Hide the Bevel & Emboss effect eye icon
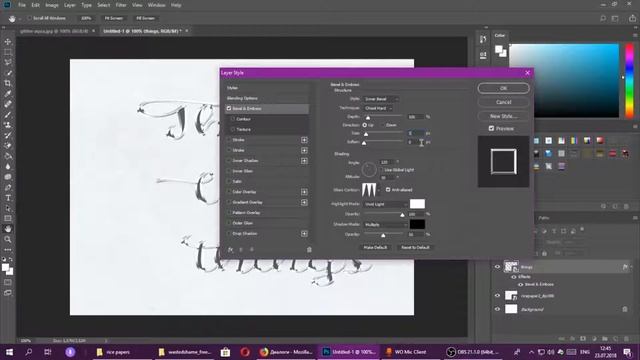This screenshot has width=640, height=360. pos(520,284)
